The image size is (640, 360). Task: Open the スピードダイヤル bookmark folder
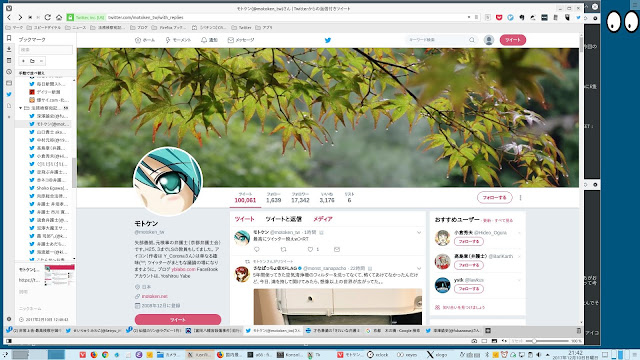(44, 28)
